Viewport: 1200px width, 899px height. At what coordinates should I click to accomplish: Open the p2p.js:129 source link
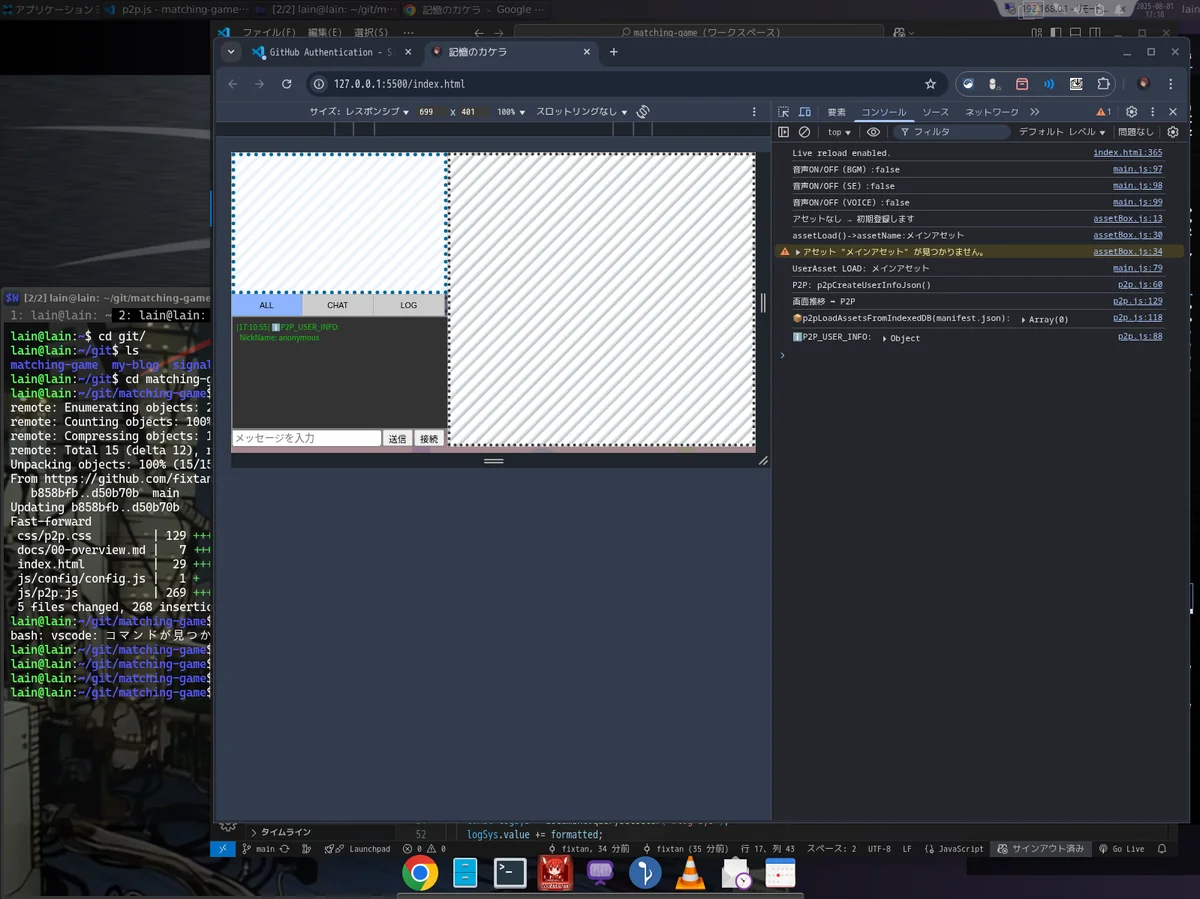pyautogui.click(x=1139, y=301)
